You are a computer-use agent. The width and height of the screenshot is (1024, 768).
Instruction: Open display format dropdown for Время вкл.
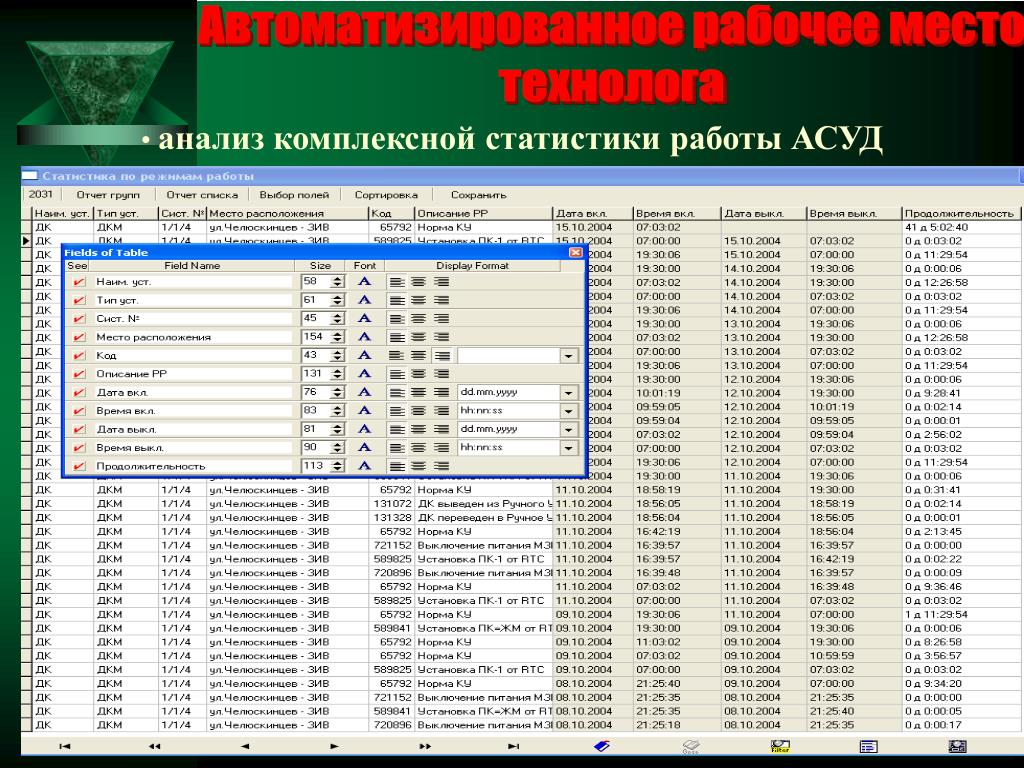(569, 411)
